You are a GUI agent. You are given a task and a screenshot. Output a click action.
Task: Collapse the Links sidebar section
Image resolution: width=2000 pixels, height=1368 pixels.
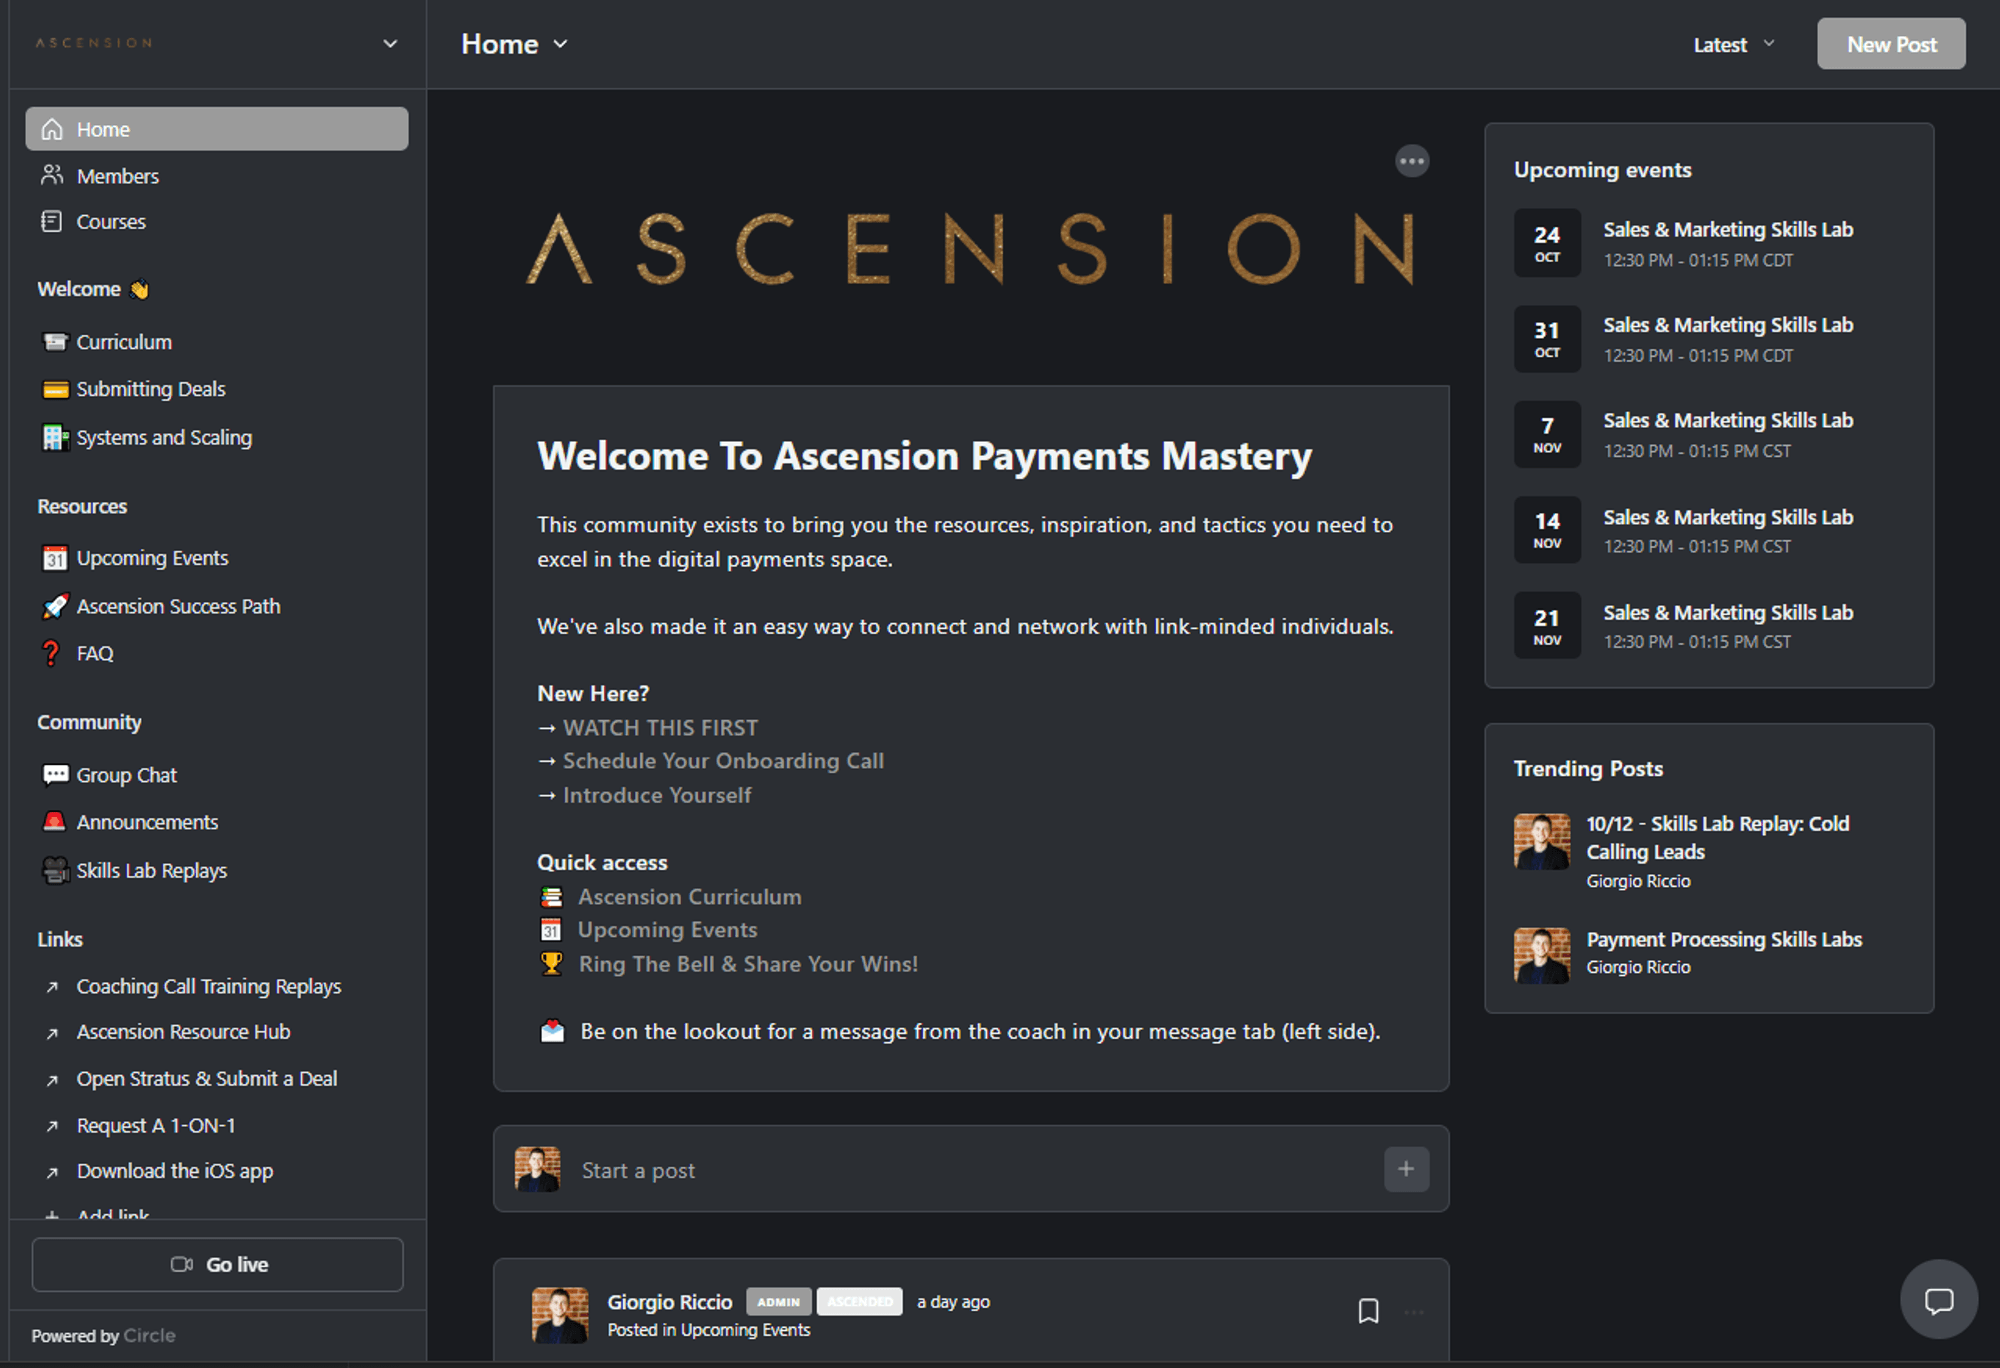[60, 939]
